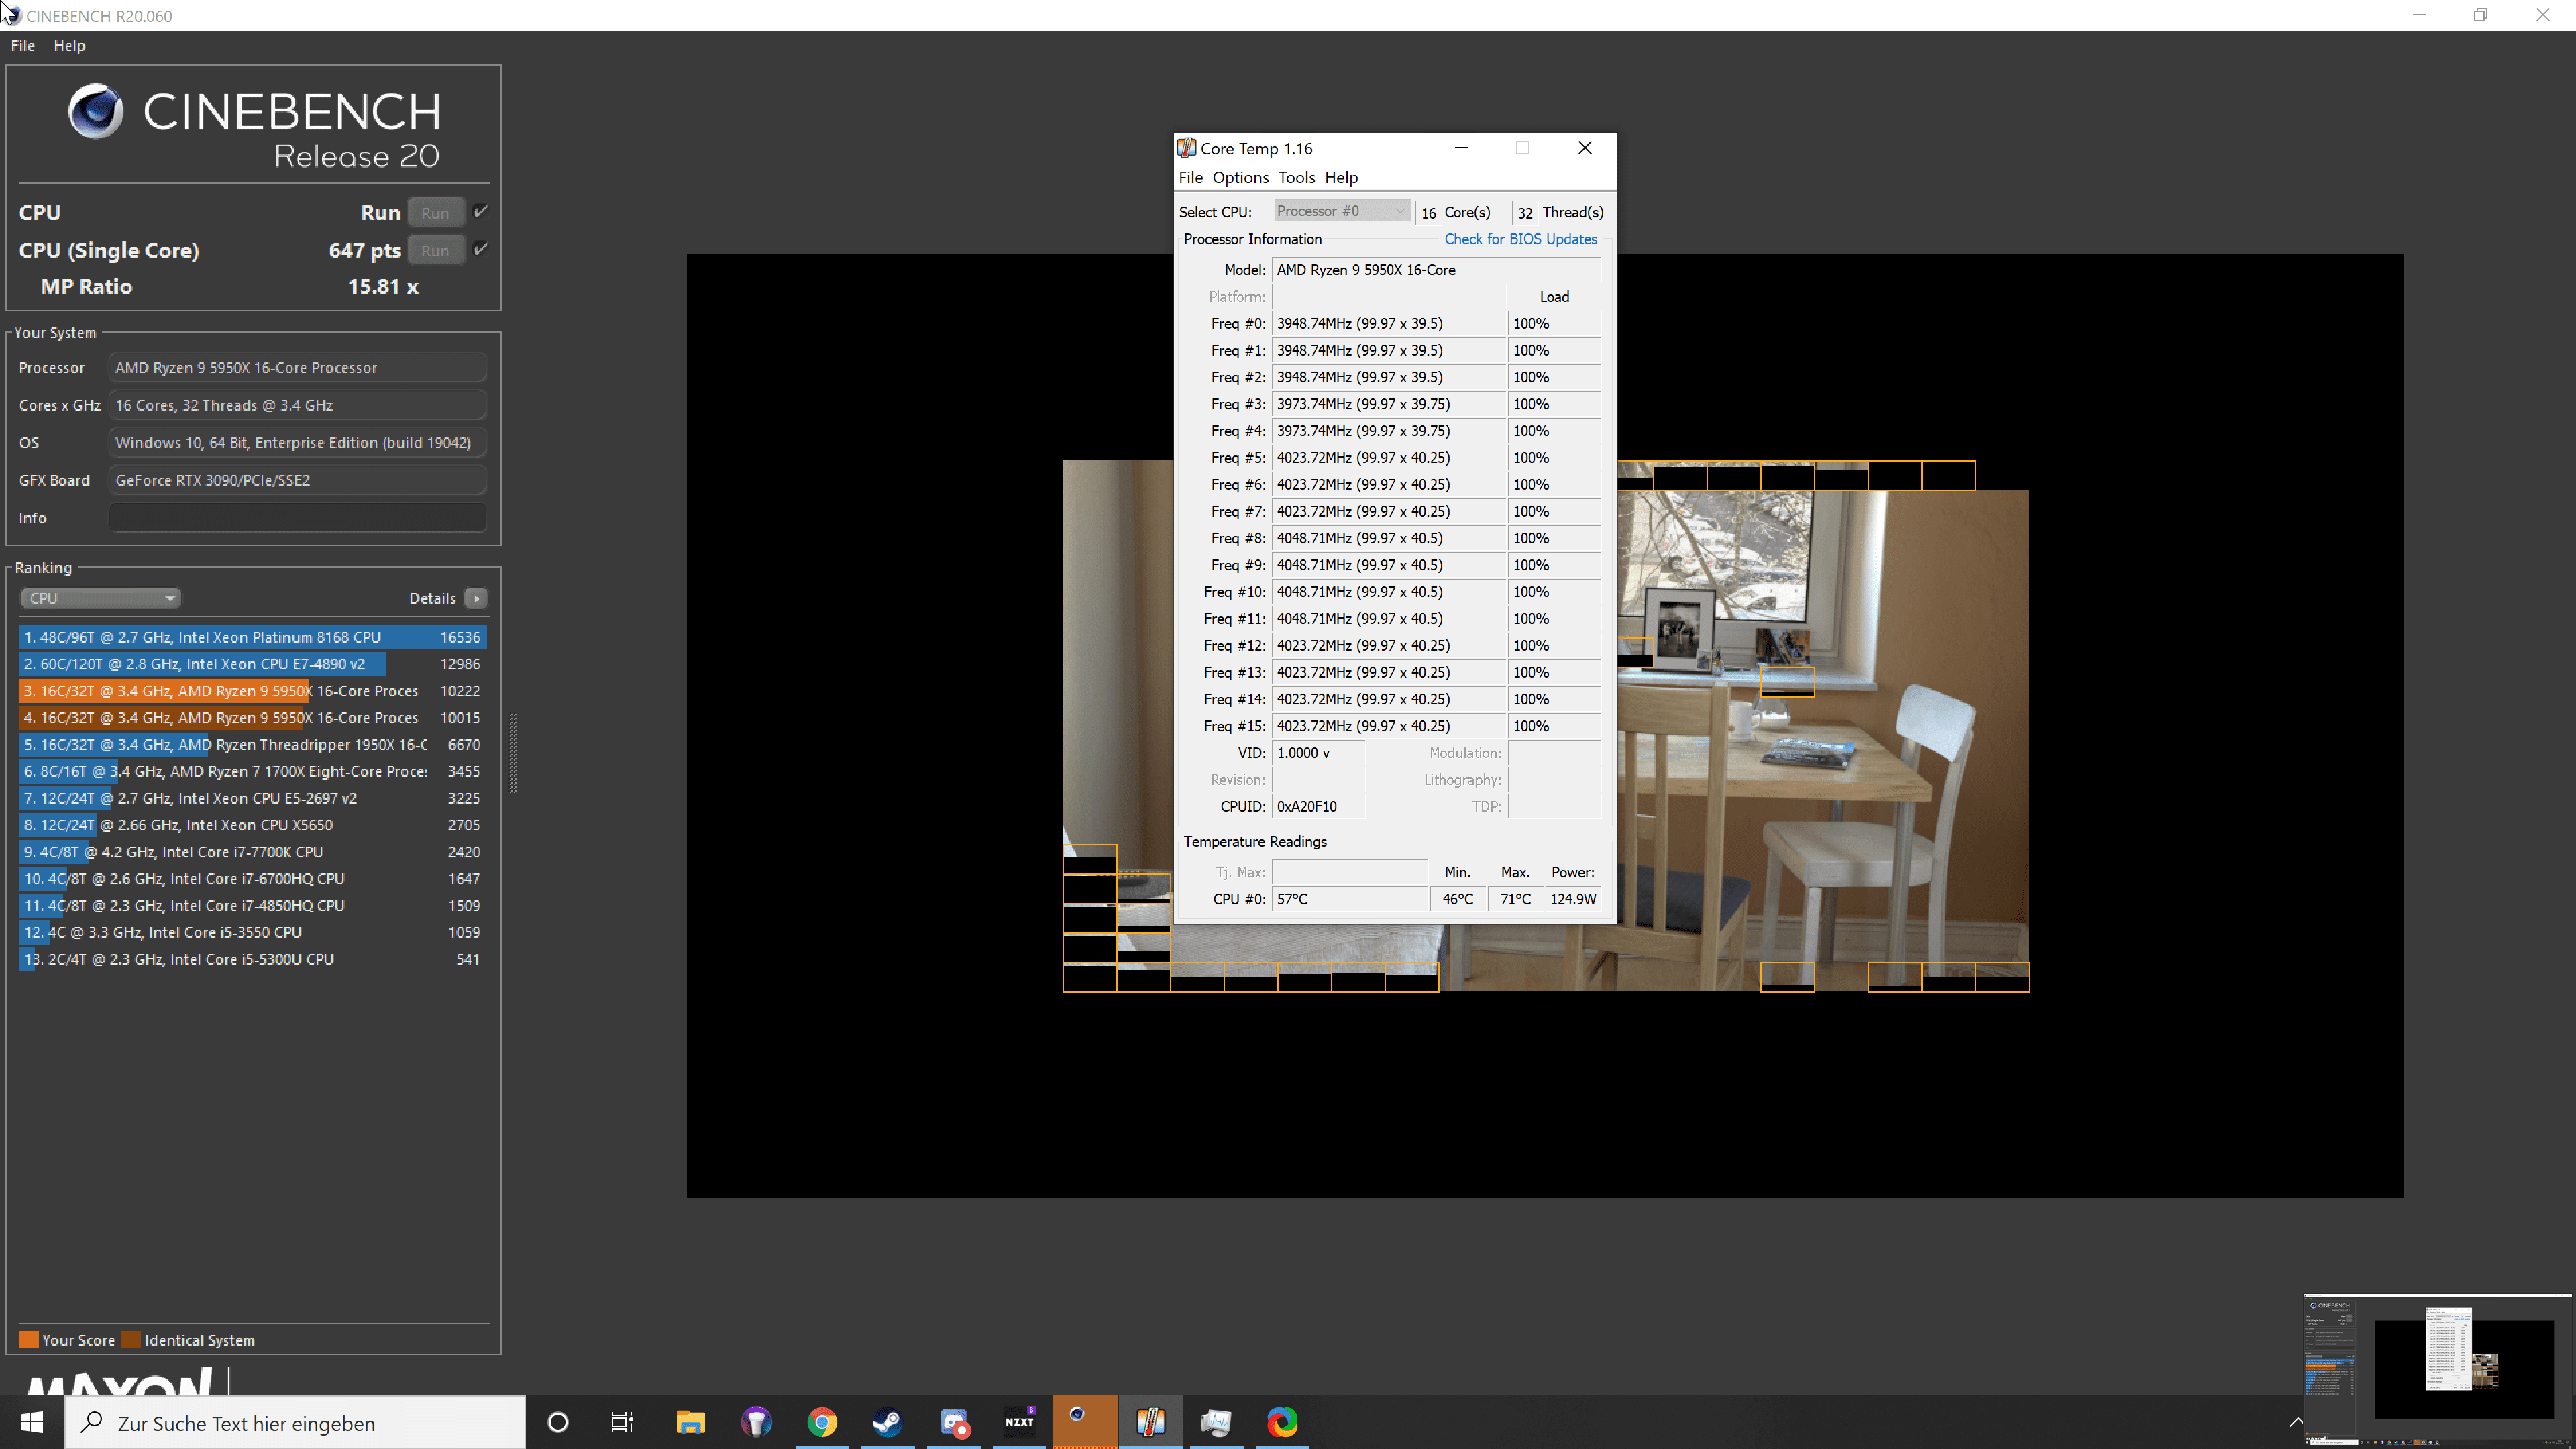The width and height of the screenshot is (2576, 1449).
Task: Run the CPU Single Core benchmark
Action: [x=435, y=251]
